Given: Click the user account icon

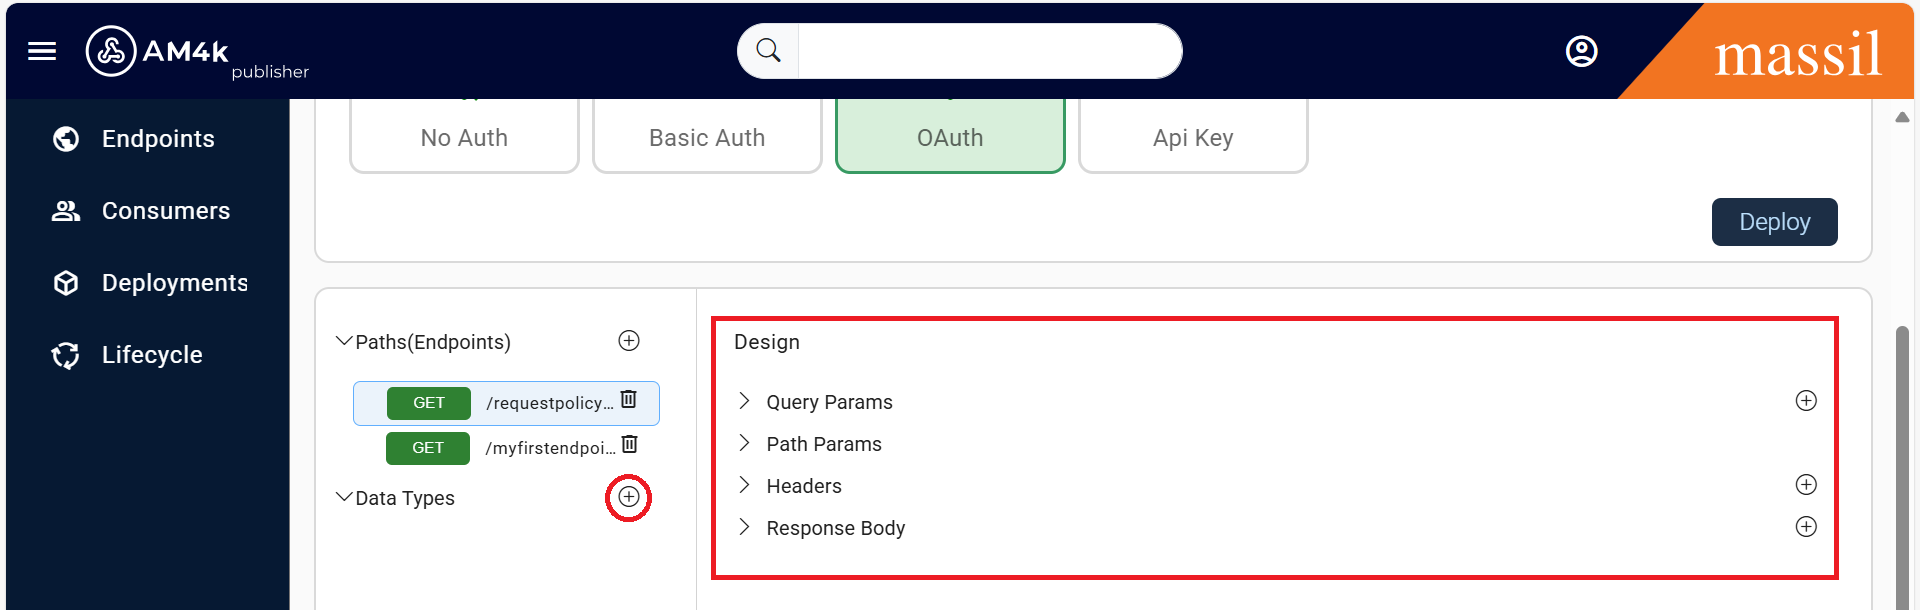Looking at the screenshot, I should pos(1581,51).
